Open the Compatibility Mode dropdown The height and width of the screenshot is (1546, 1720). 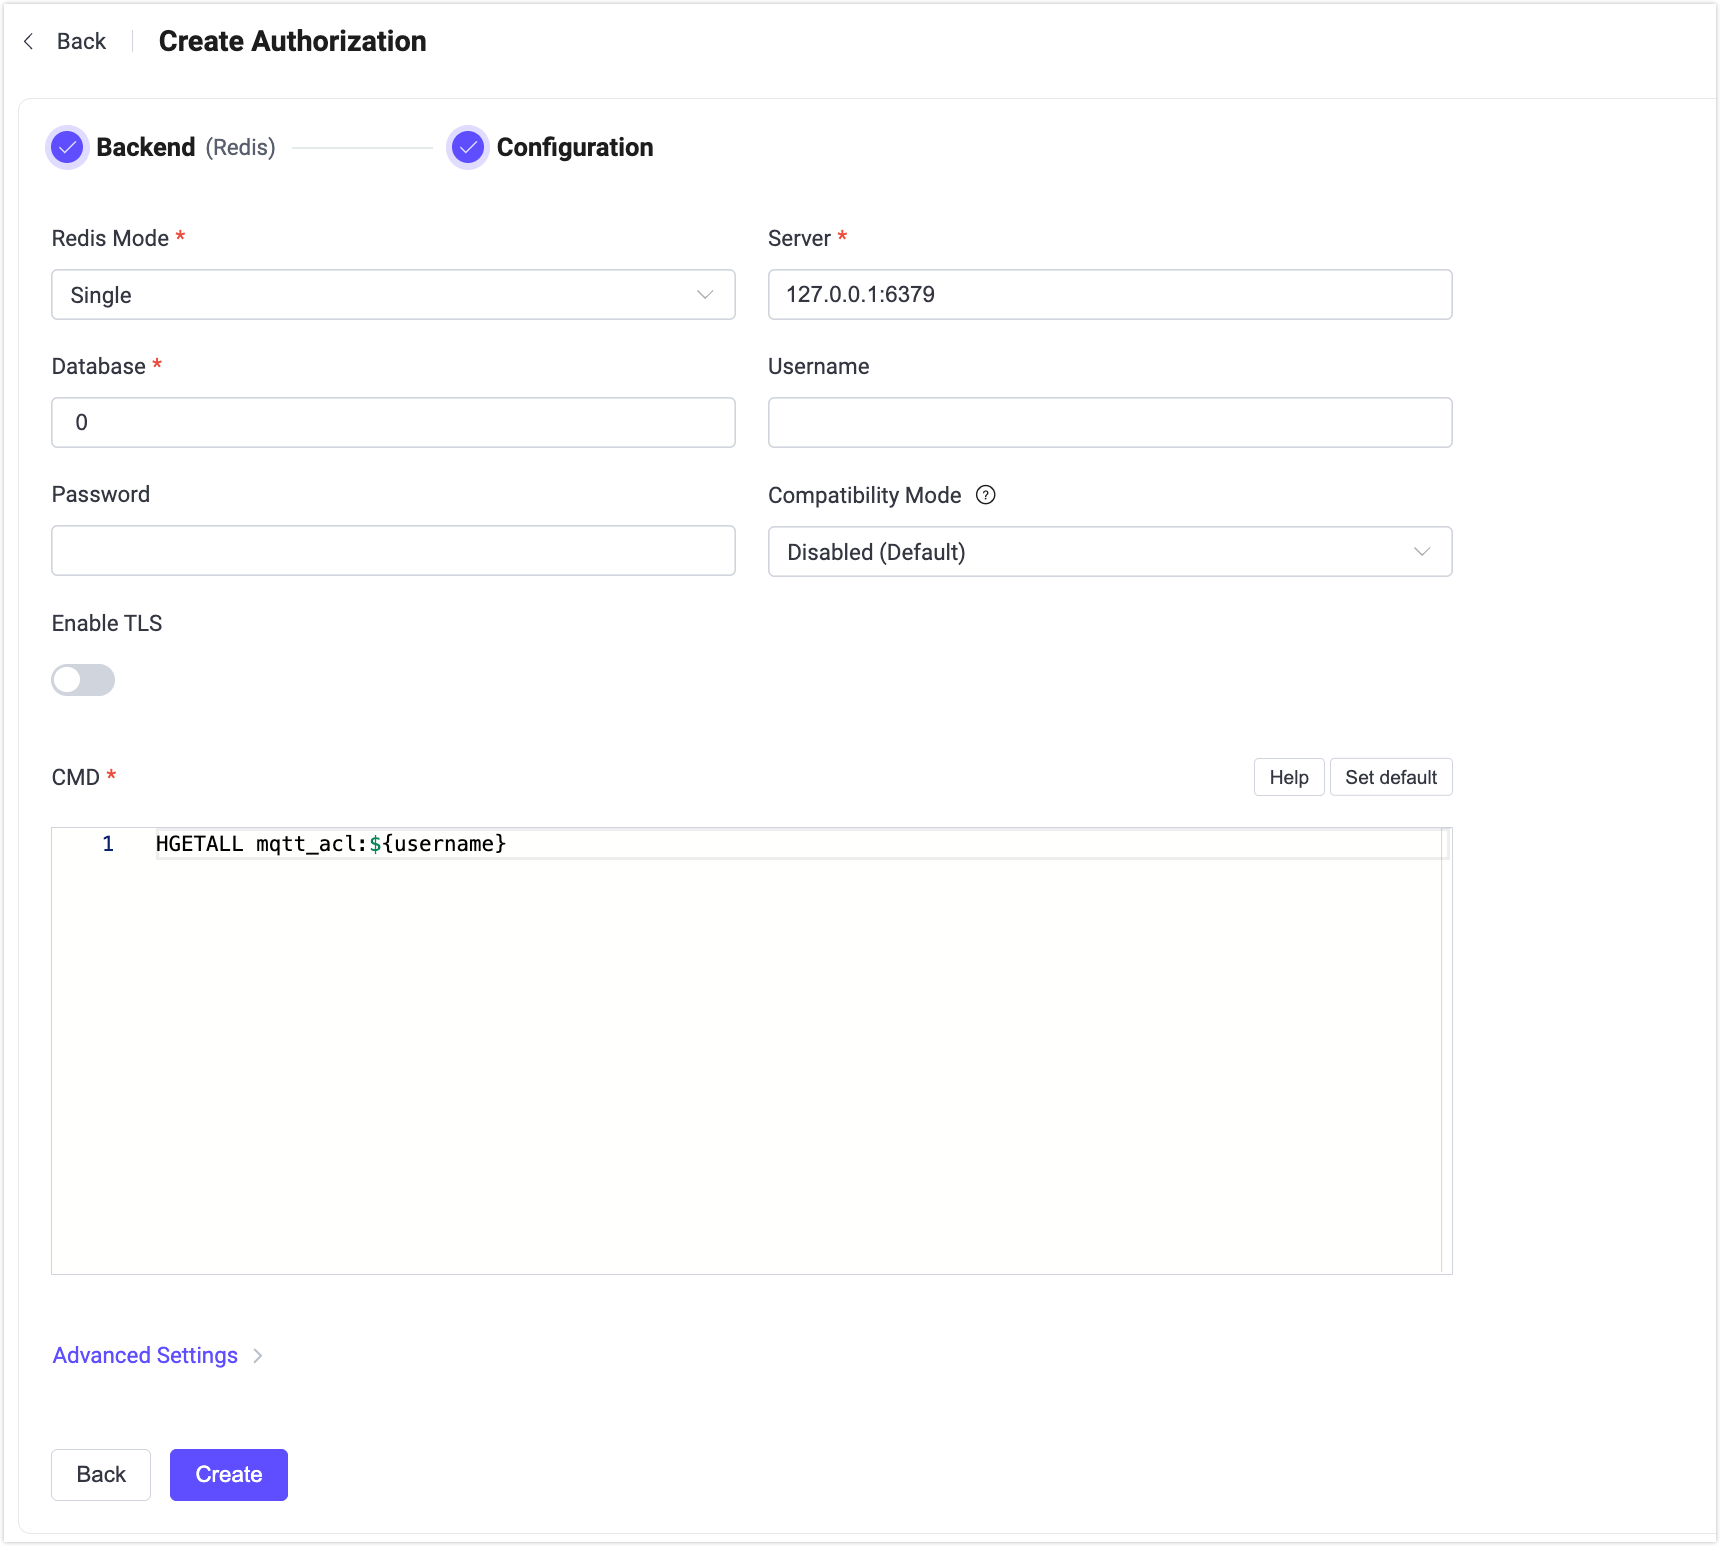(x=1109, y=552)
